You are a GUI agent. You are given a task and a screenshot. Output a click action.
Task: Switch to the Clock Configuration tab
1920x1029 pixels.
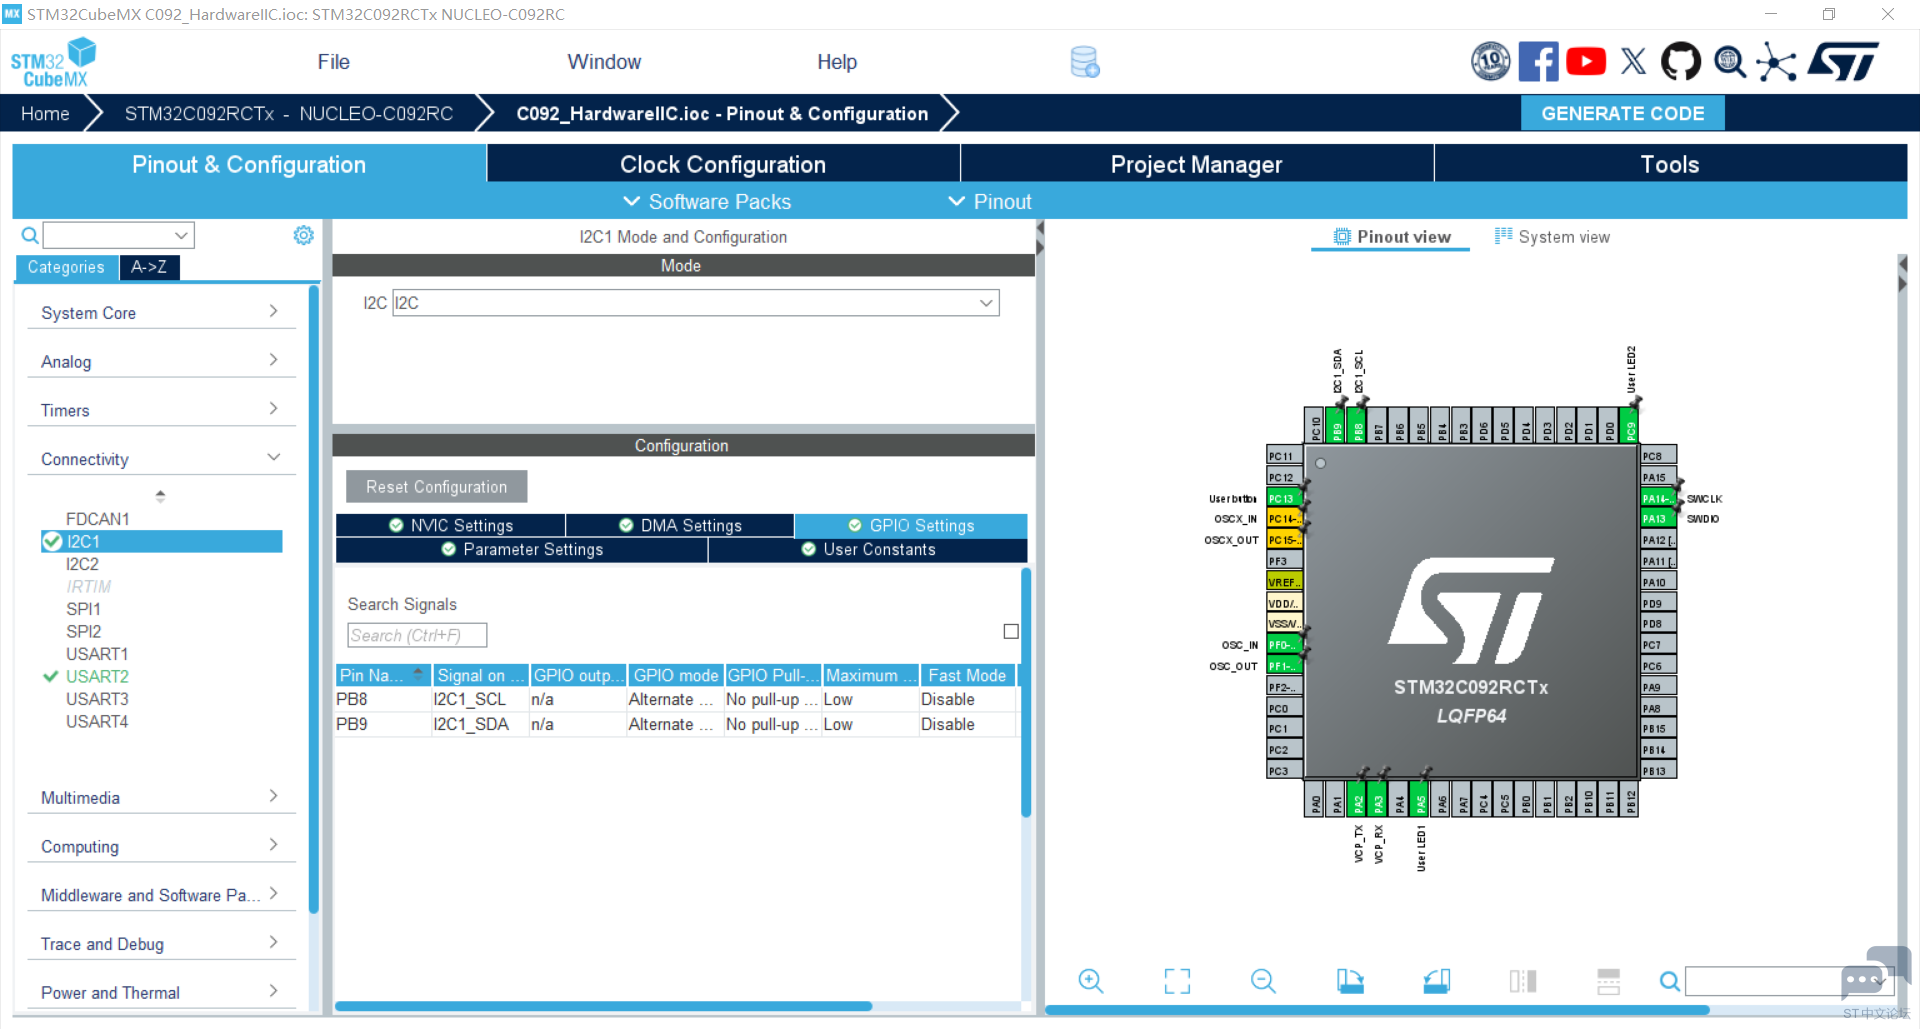[x=723, y=164]
